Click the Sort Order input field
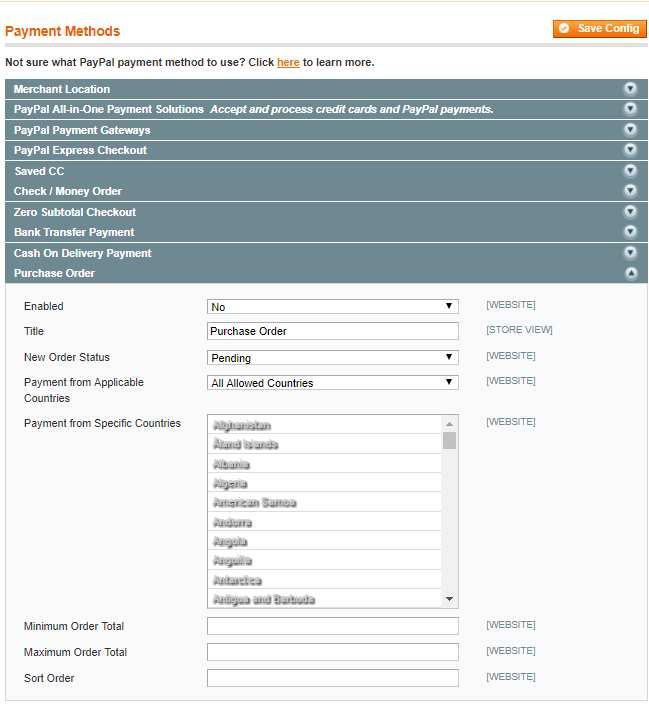 tap(332, 678)
